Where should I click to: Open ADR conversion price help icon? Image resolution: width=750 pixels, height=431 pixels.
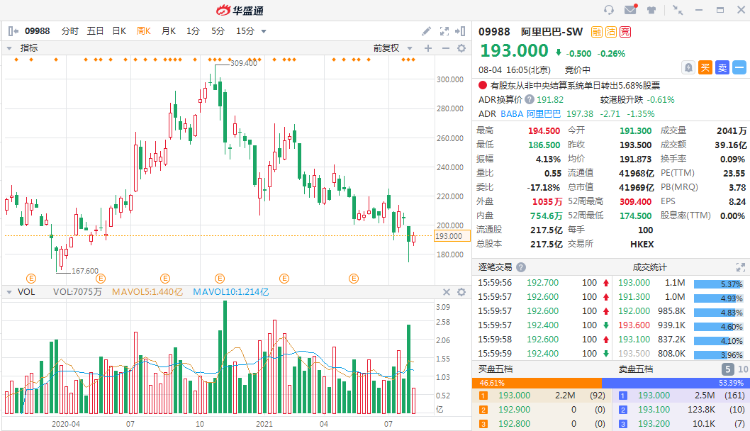[x=529, y=99]
